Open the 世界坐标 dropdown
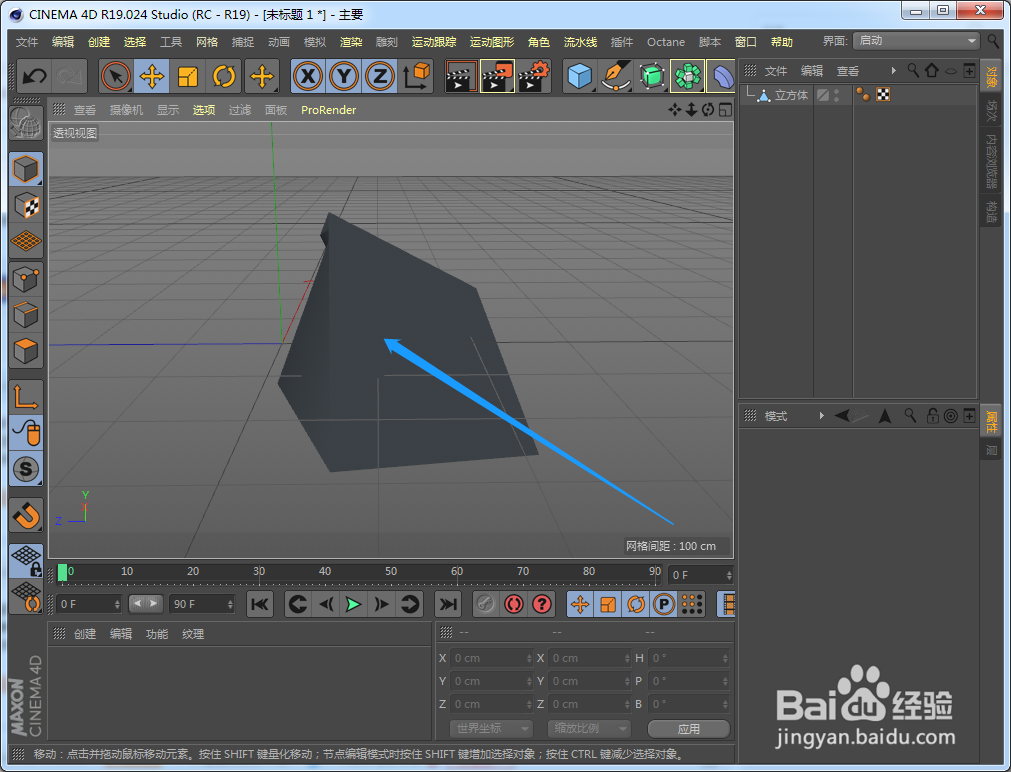 [x=491, y=728]
